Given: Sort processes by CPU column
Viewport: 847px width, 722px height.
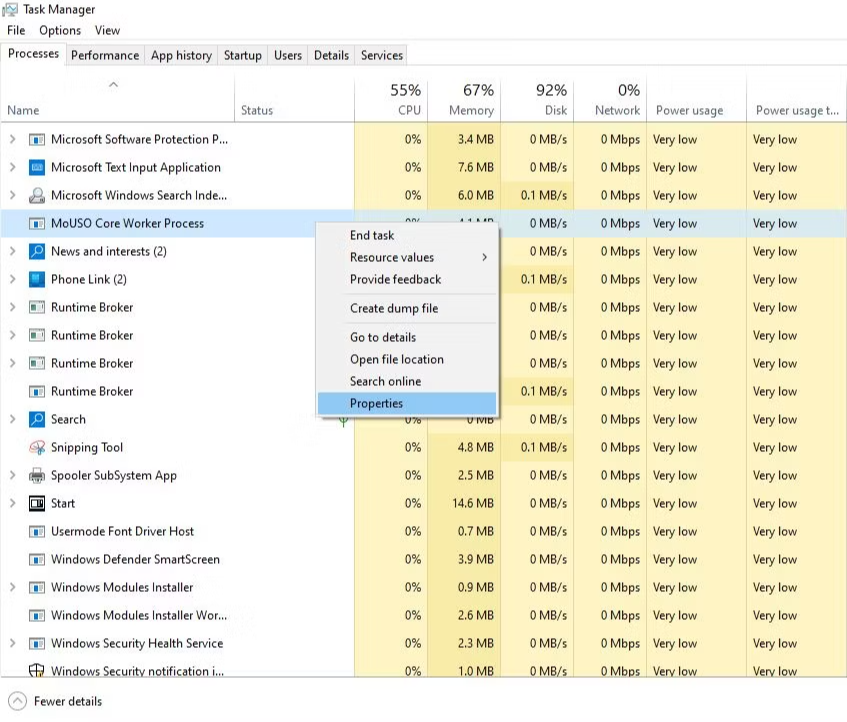Looking at the screenshot, I should 391,99.
